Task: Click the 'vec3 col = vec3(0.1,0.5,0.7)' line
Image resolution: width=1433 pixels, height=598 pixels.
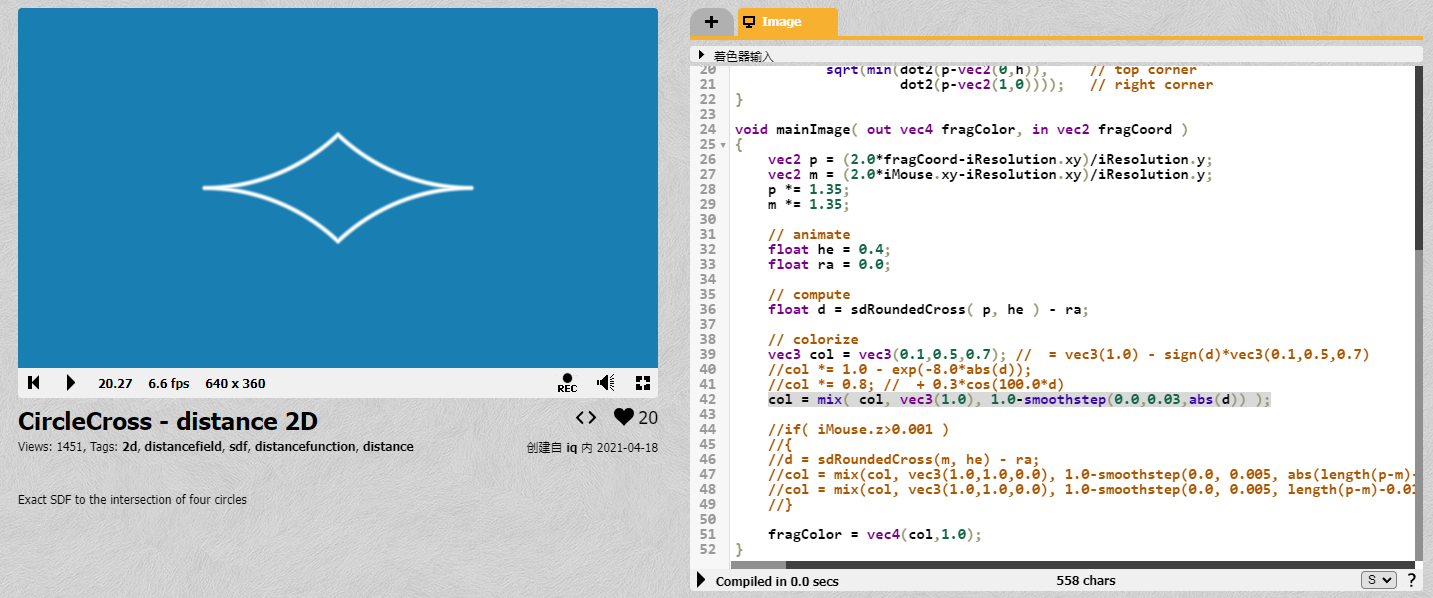Action: [x=1068, y=354]
